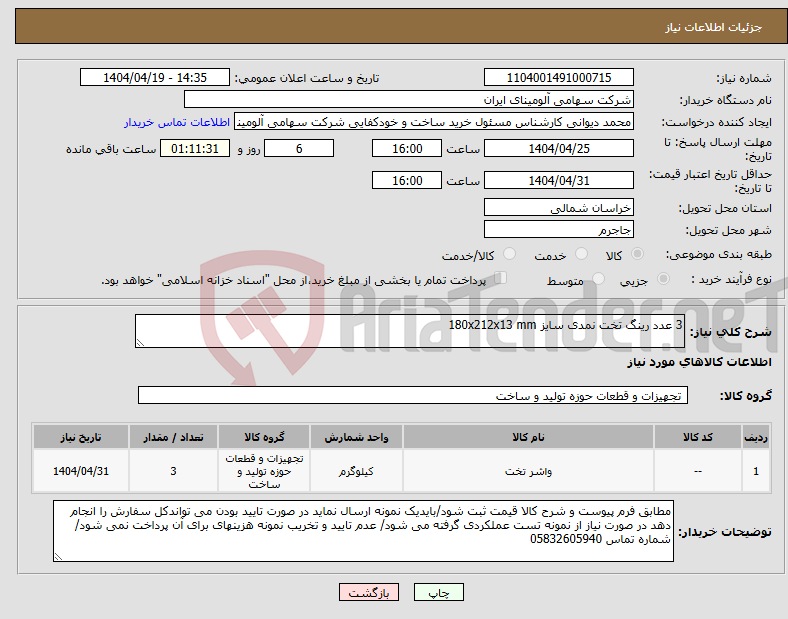788x619 pixels.
Task: Click the response deadline date 1404/04/25
Action: (x=558, y=148)
